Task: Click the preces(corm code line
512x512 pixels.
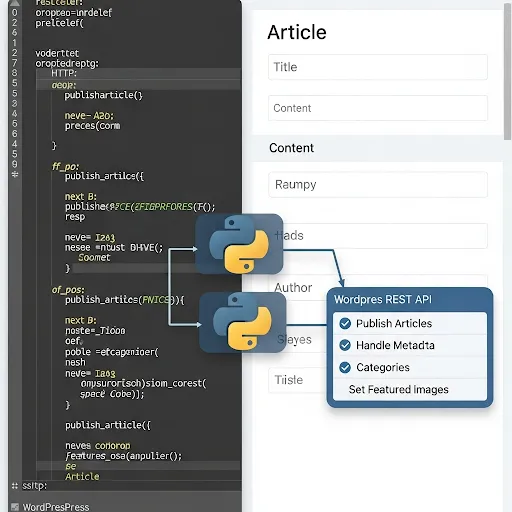Action: click(92, 126)
